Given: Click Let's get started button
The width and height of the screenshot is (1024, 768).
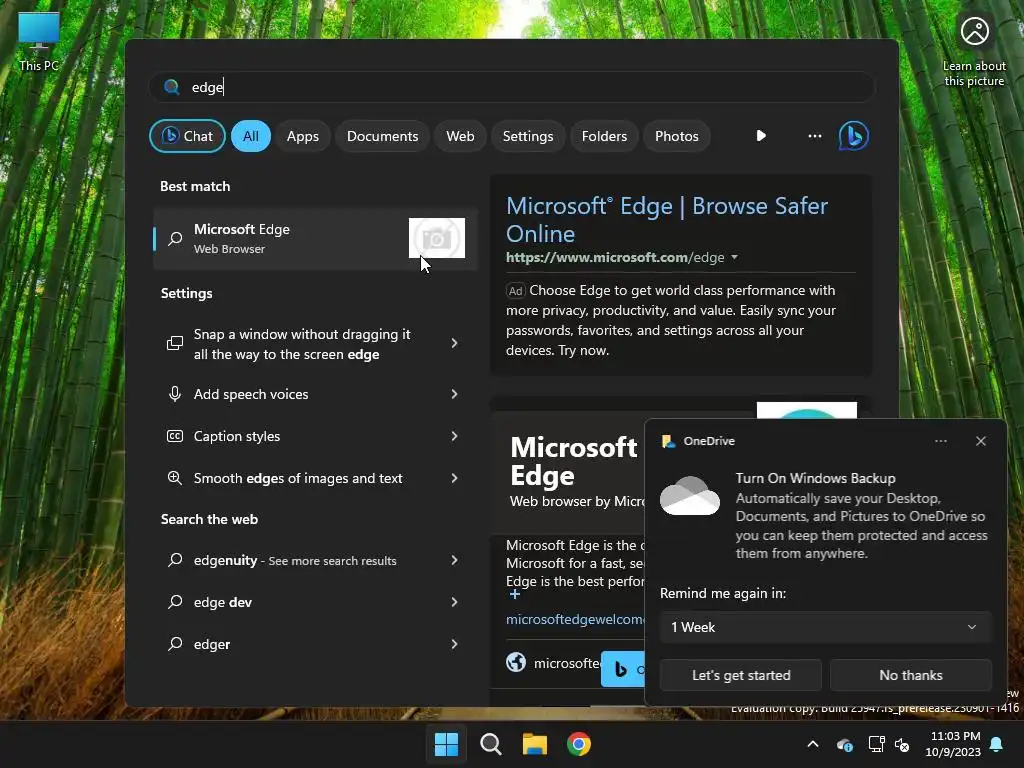Looking at the screenshot, I should click(x=741, y=675).
